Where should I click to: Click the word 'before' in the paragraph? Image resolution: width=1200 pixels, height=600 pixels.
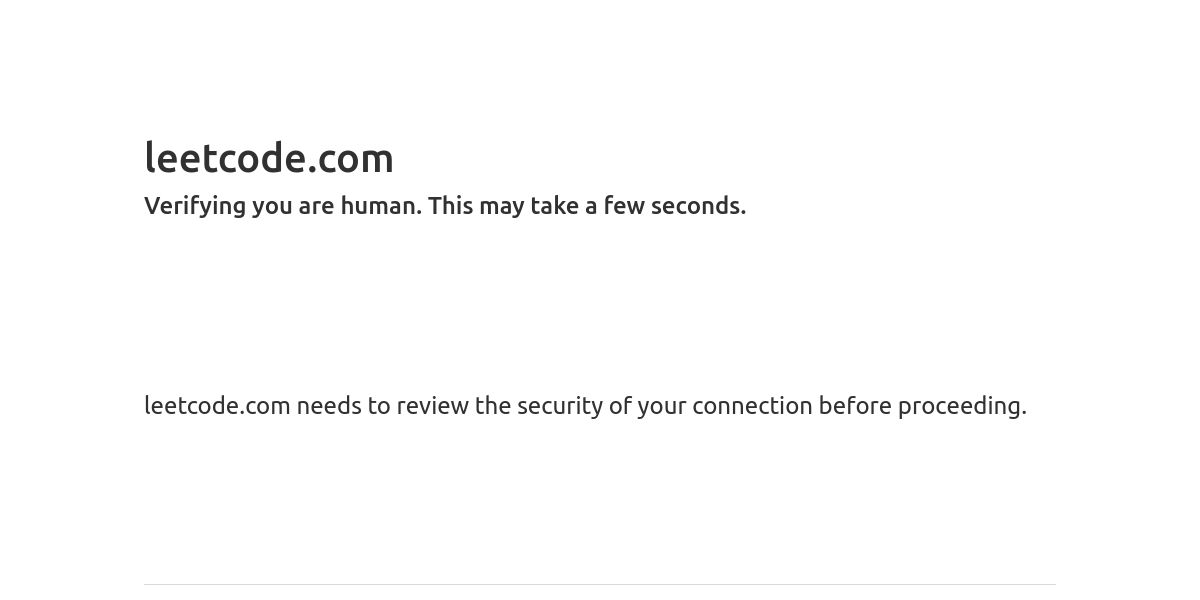pos(855,405)
